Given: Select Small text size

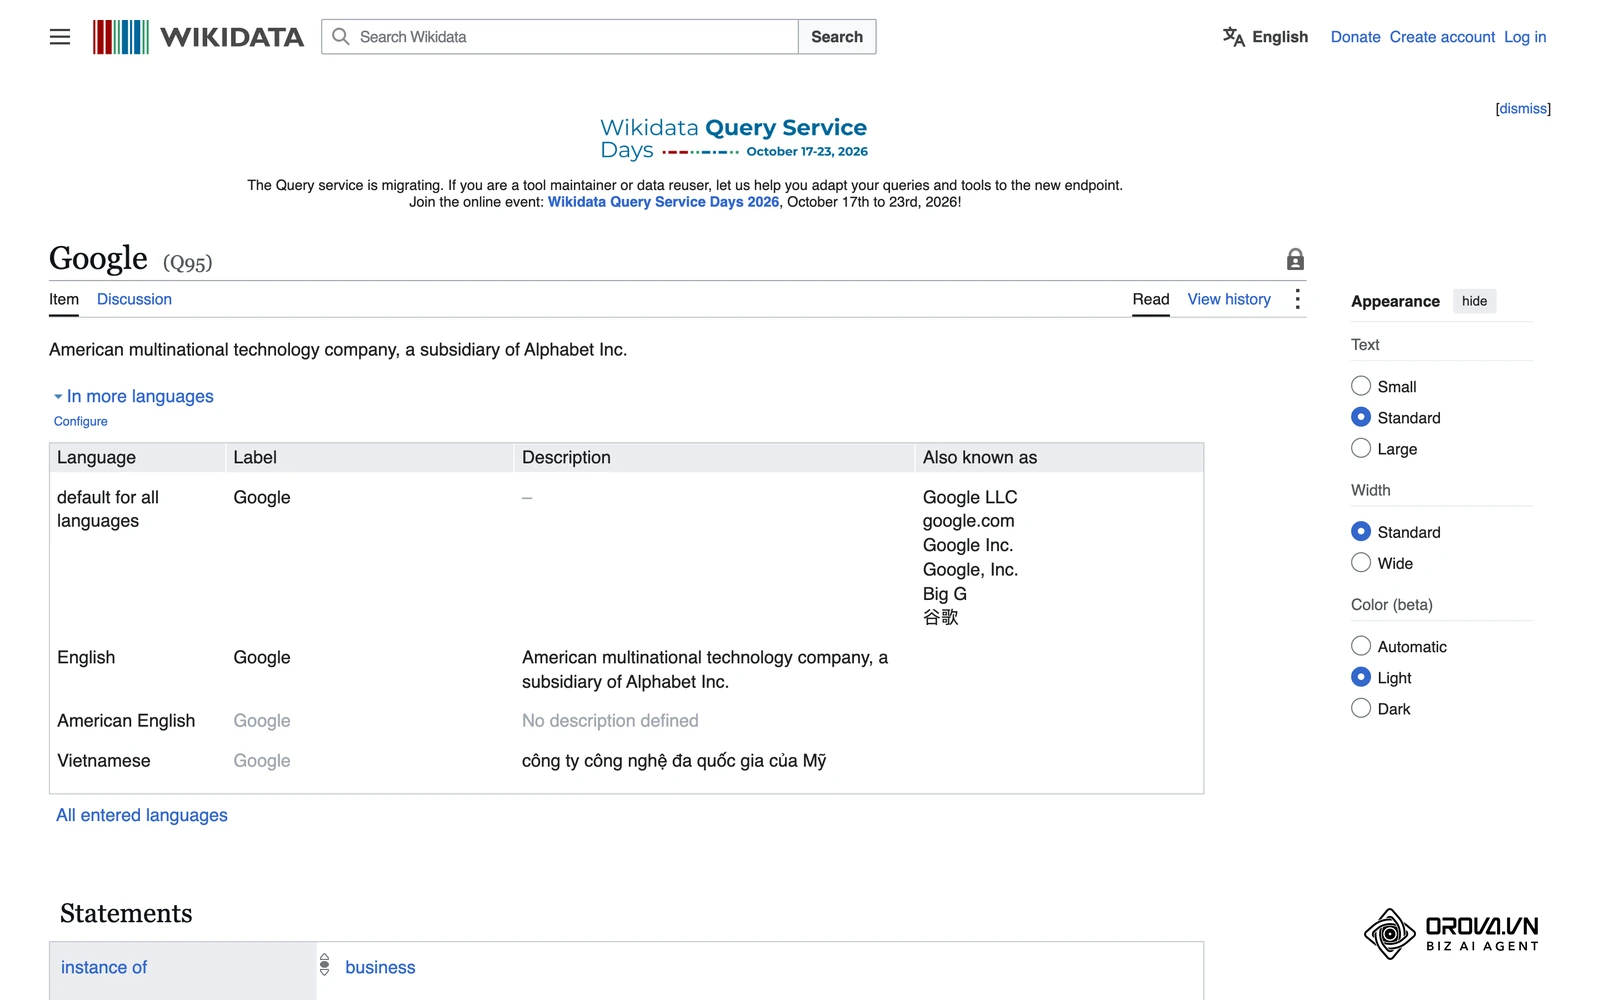Looking at the screenshot, I should pyautogui.click(x=1361, y=386).
